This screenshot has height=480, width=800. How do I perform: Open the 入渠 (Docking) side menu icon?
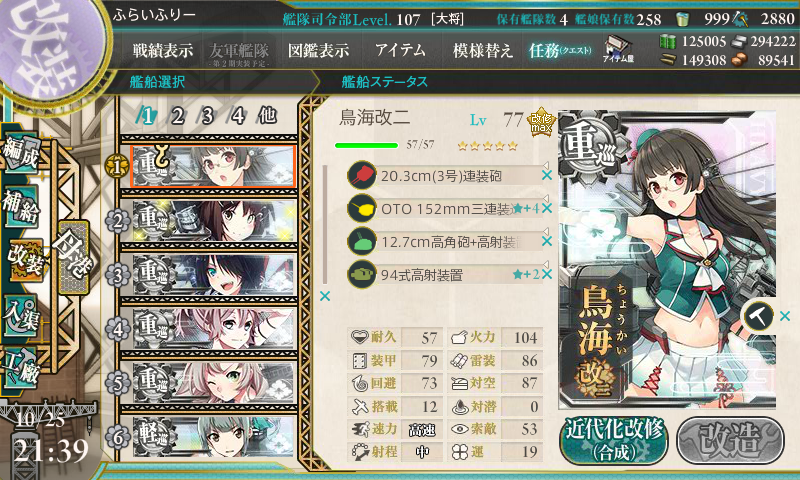click(21, 316)
